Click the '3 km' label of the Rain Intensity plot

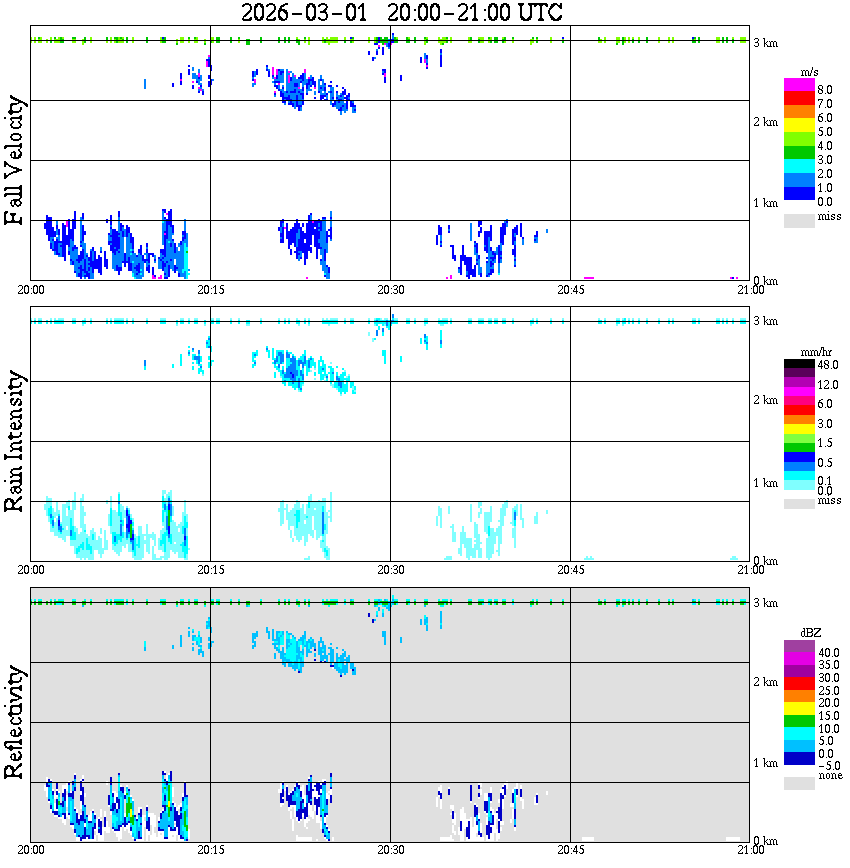coord(766,322)
